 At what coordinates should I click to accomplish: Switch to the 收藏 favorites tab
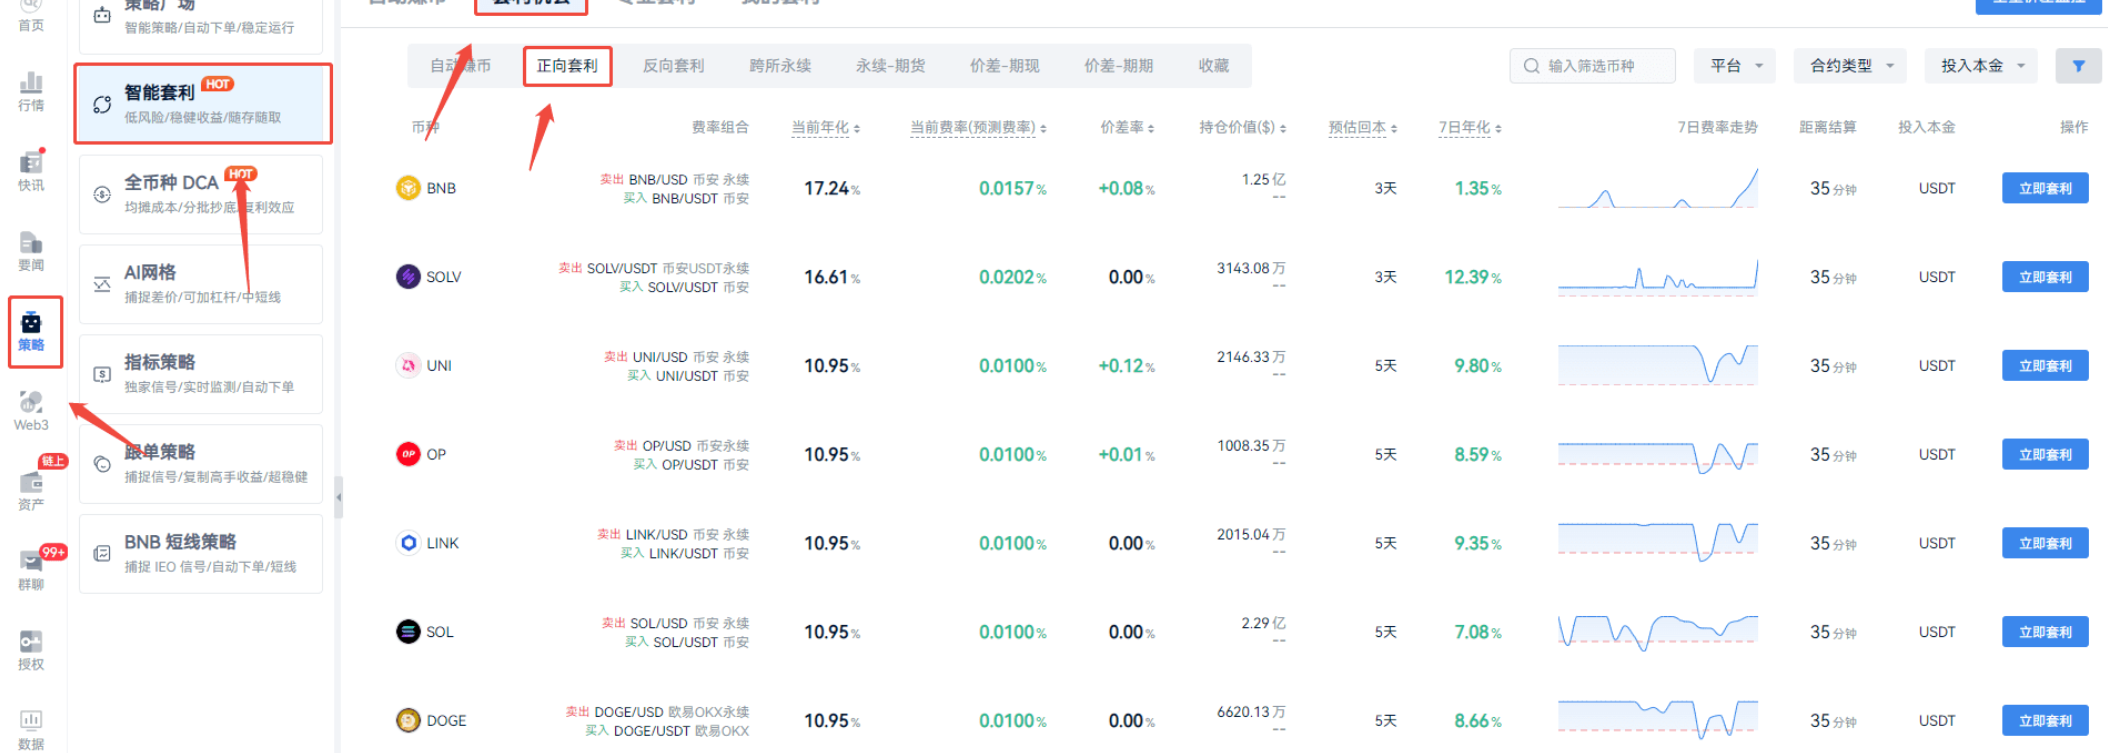(x=1213, y=66)
